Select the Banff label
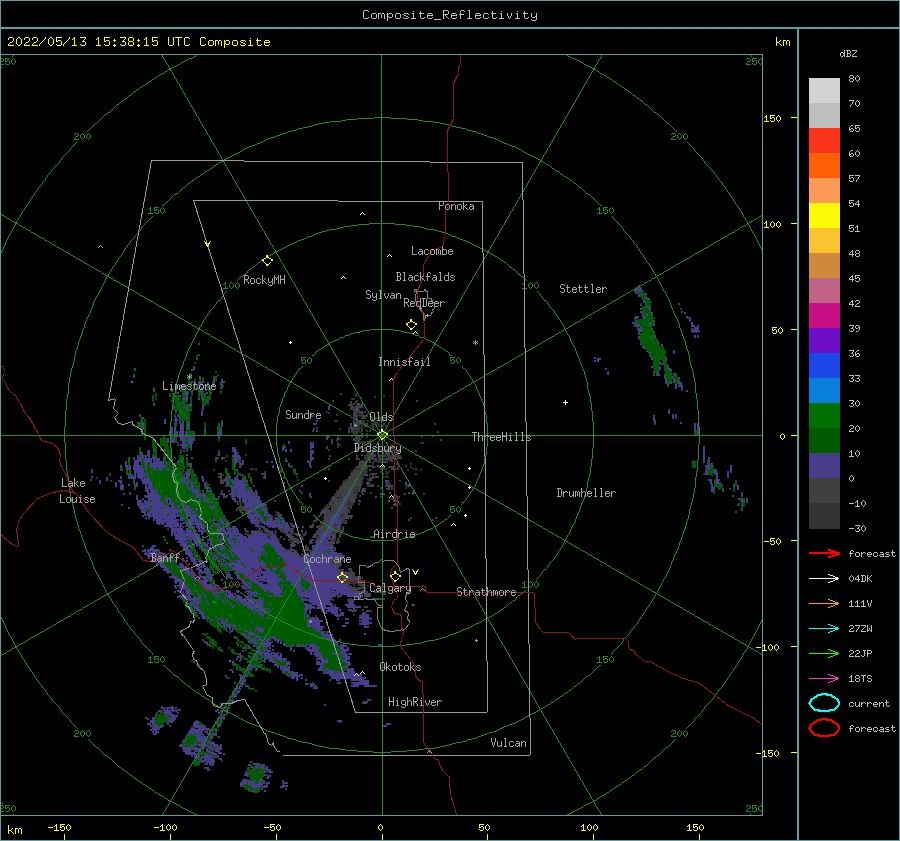This screenshot has height=841, width=900. point(165,557)
